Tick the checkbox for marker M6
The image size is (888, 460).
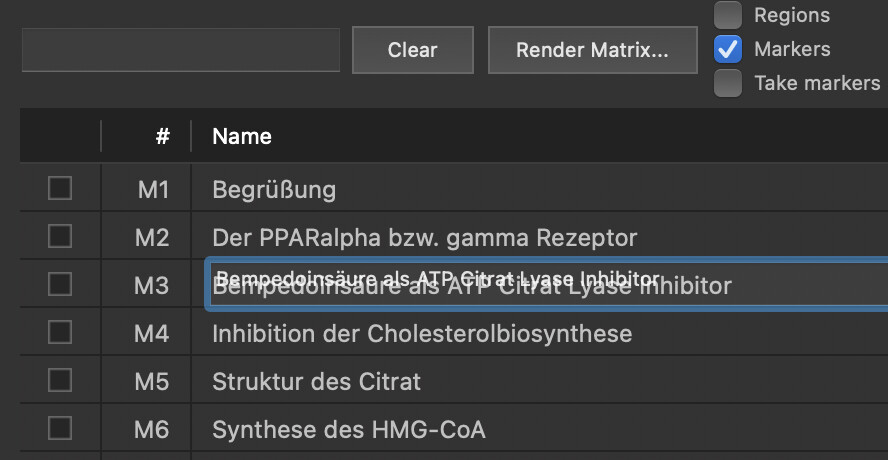point(60,428)
